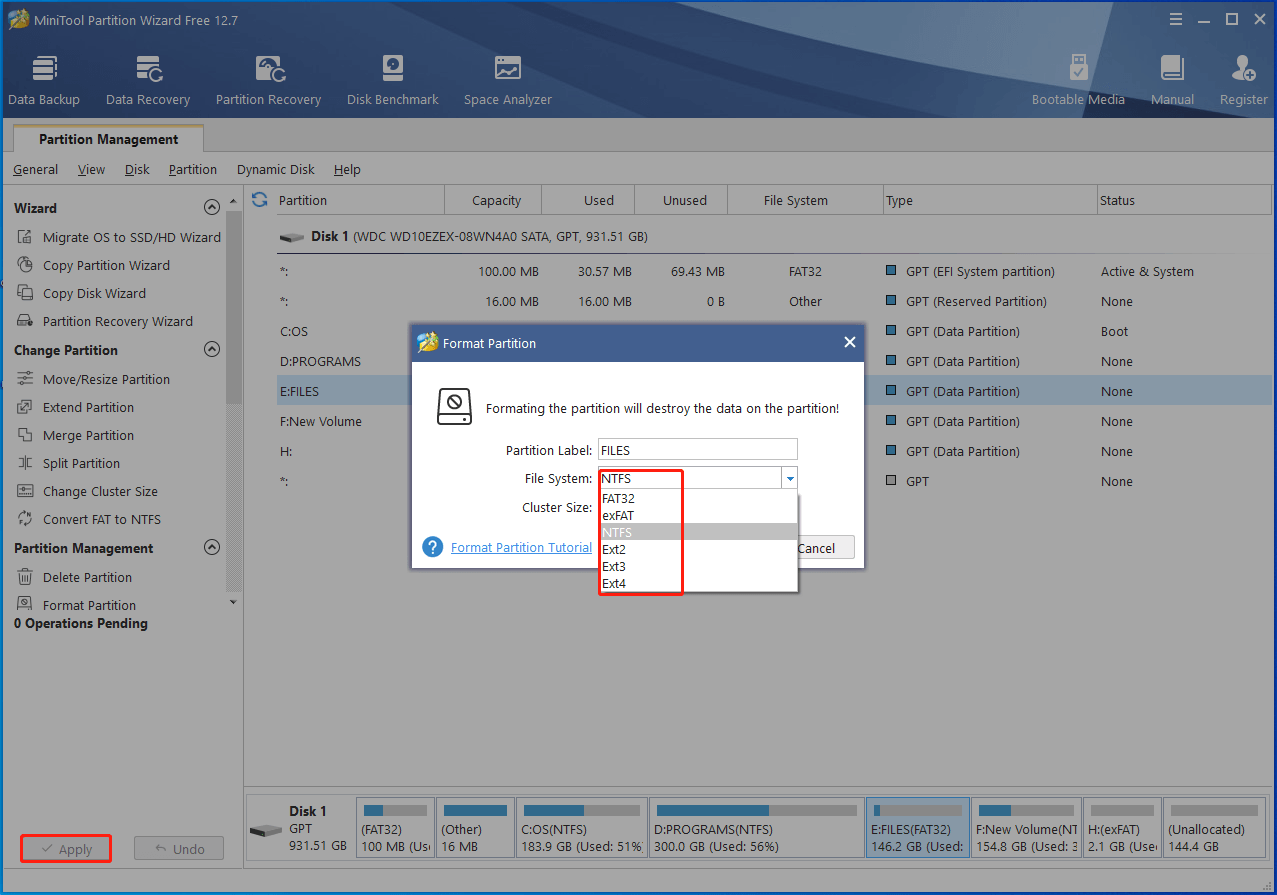The image size is (1277, 895).
Task: Open the Dynamic Disk menu
Action: pos(276,169)
